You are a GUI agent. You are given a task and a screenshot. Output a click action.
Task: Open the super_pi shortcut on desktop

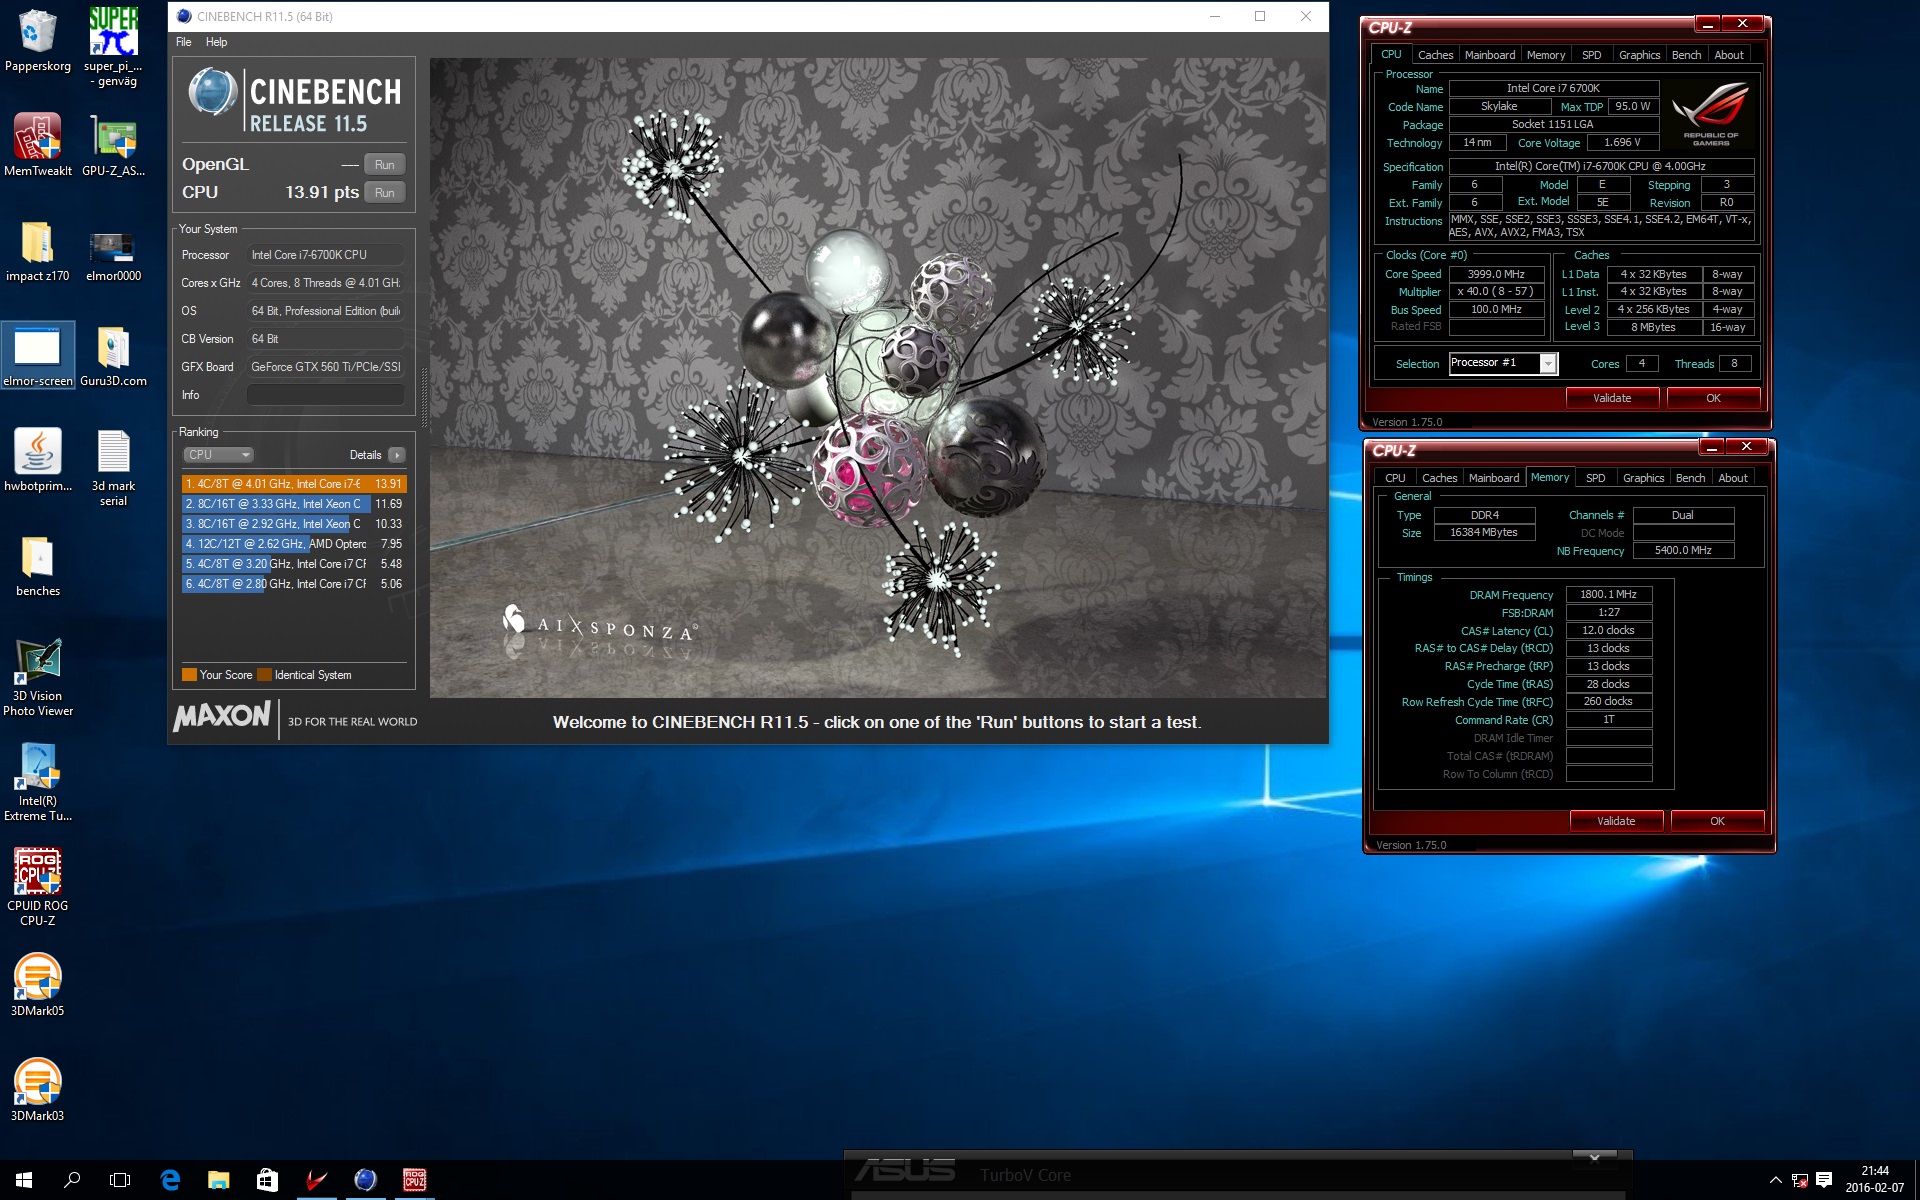(113, 45)
